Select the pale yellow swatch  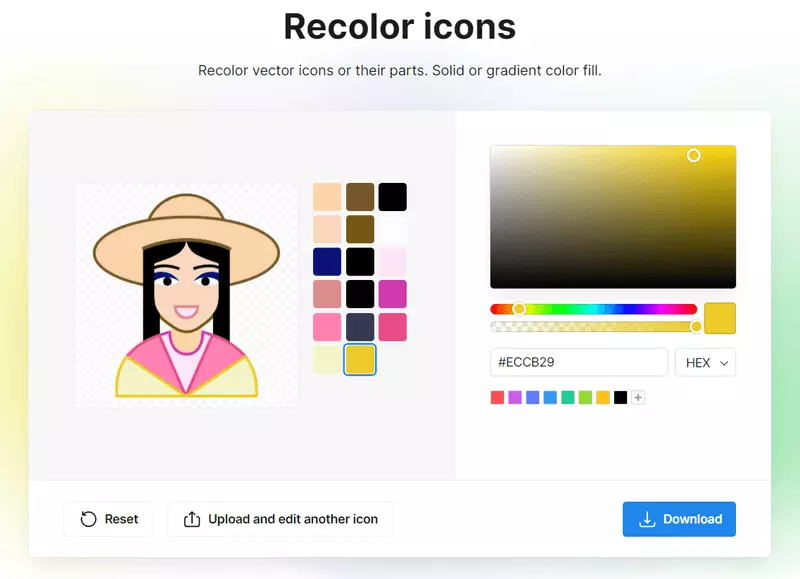coord(327,360)
